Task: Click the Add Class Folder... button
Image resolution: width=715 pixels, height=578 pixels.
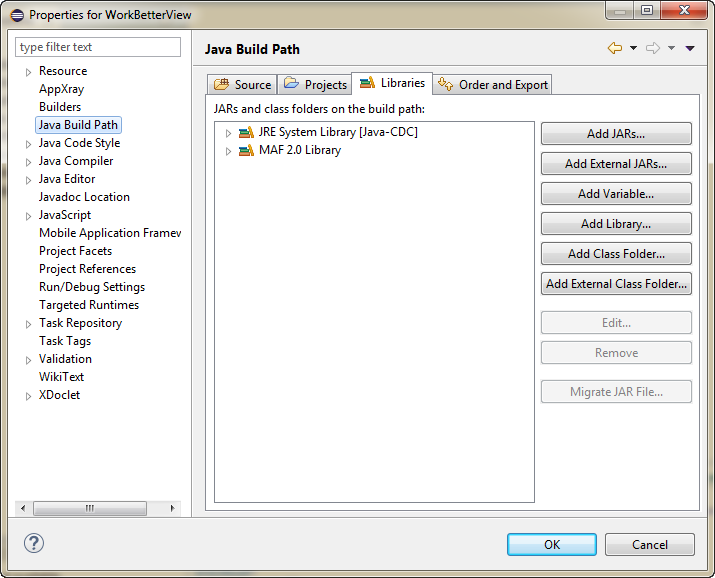Action: coord(616,253)
